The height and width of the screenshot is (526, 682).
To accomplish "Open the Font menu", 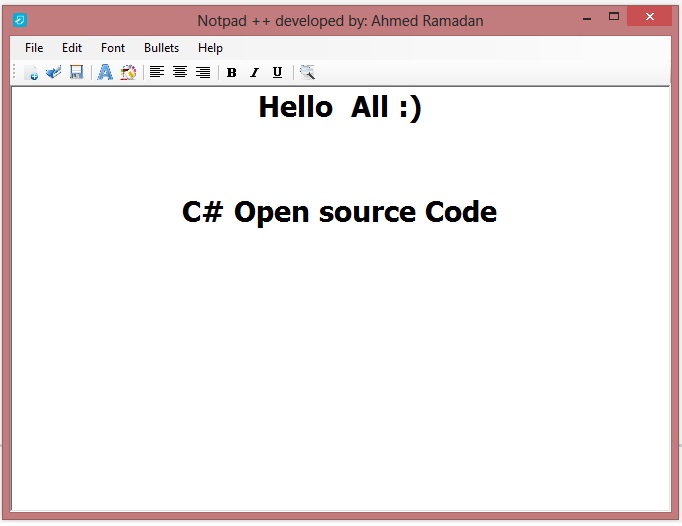I will coord(113,48).
